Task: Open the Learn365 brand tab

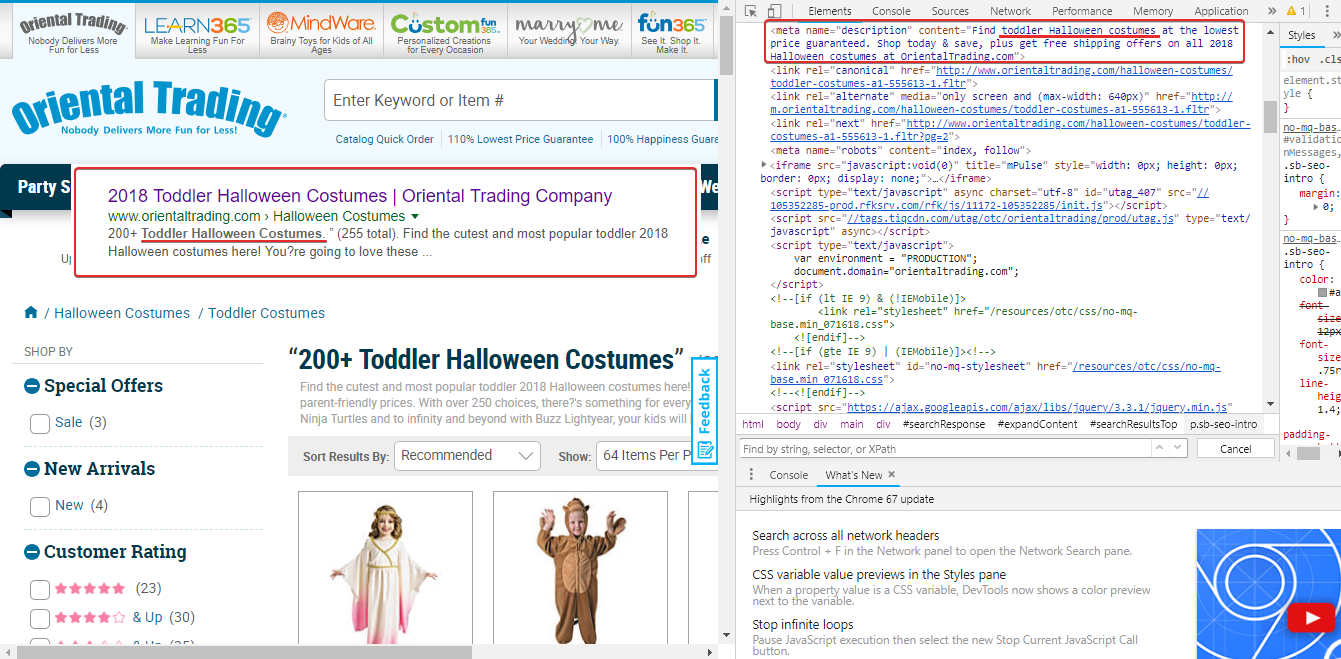Action: (197, 33)
